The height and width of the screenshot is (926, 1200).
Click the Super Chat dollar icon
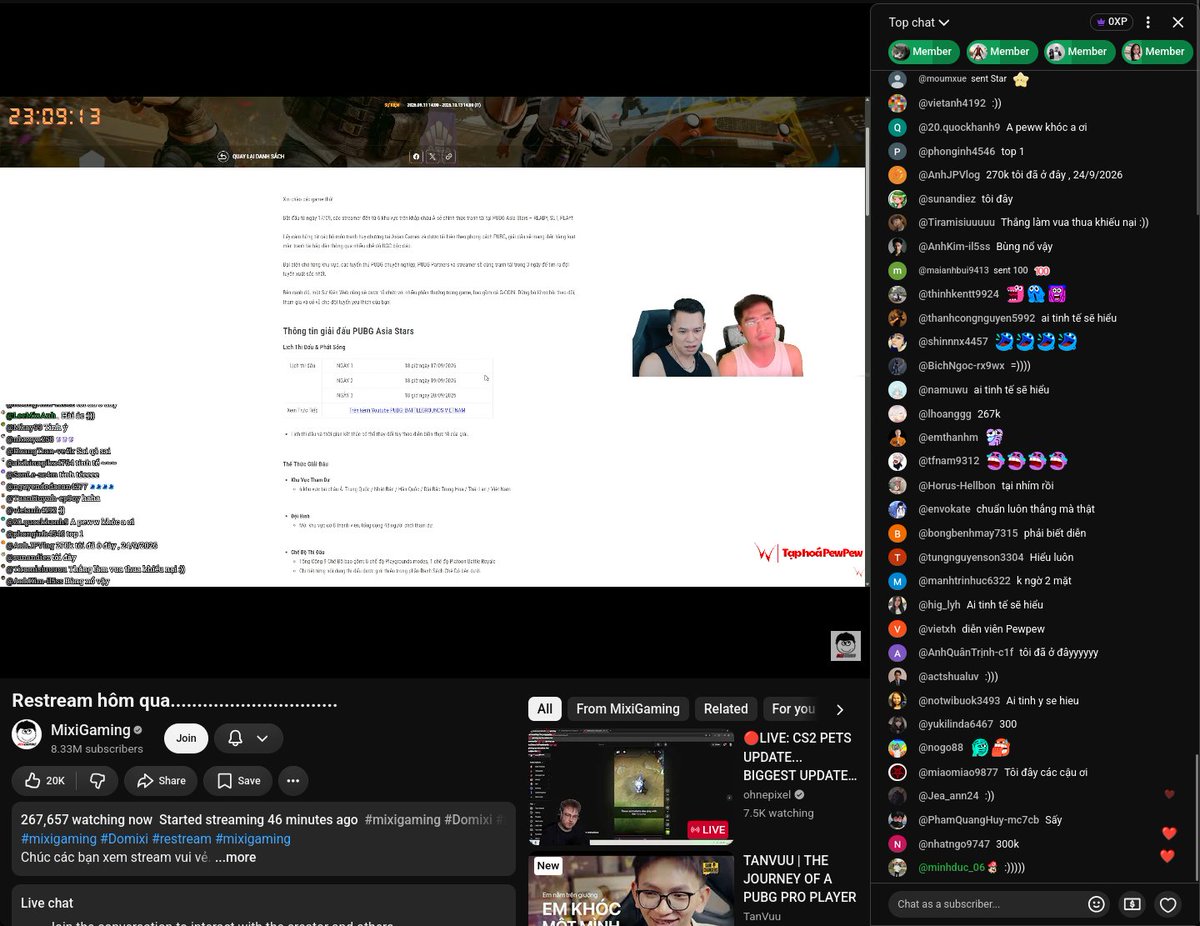pyautogui.click(x=1132, y=904)
